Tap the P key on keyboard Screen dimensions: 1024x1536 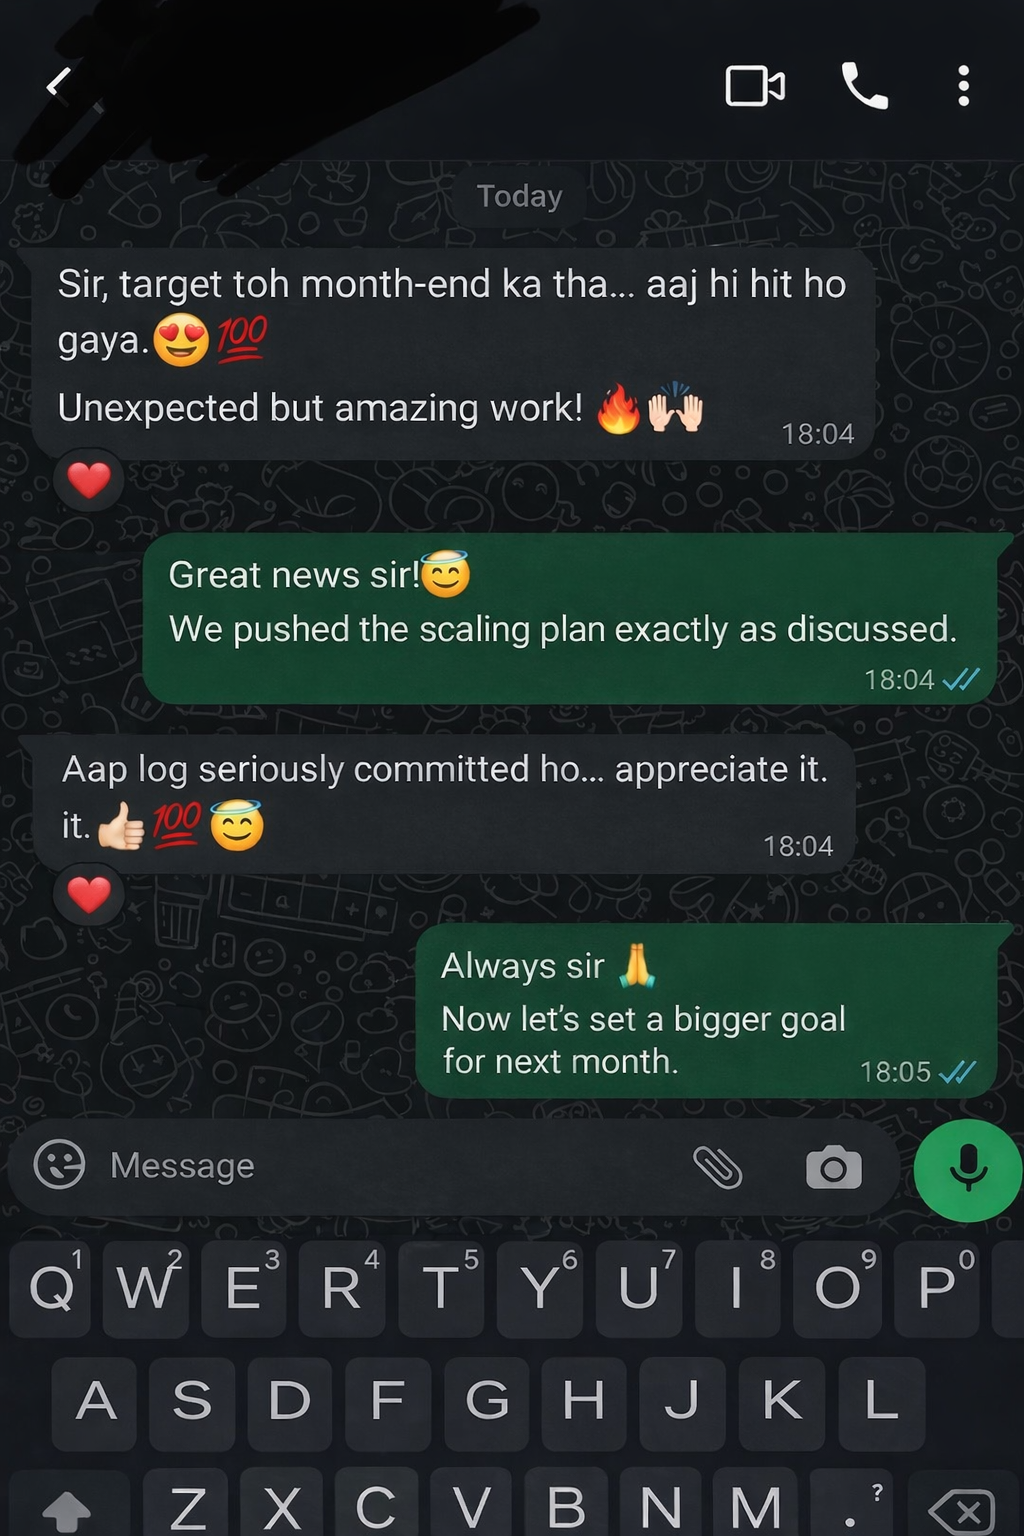(938, 1288)
